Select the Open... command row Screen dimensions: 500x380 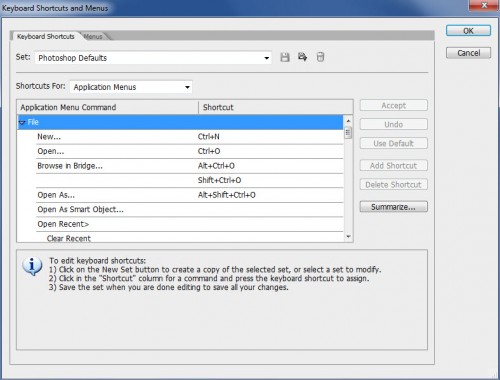tap(190, 151)
